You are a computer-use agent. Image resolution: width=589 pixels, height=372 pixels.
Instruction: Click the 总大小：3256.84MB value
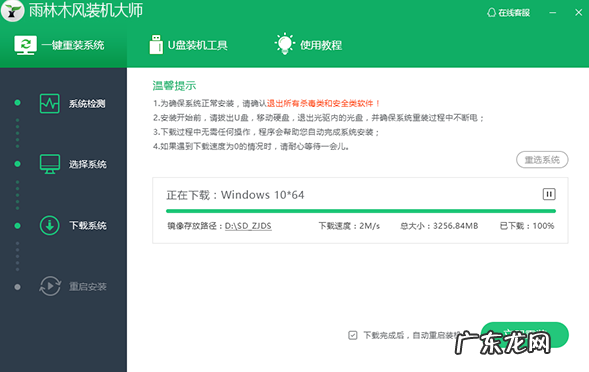(x=439, y=226)
